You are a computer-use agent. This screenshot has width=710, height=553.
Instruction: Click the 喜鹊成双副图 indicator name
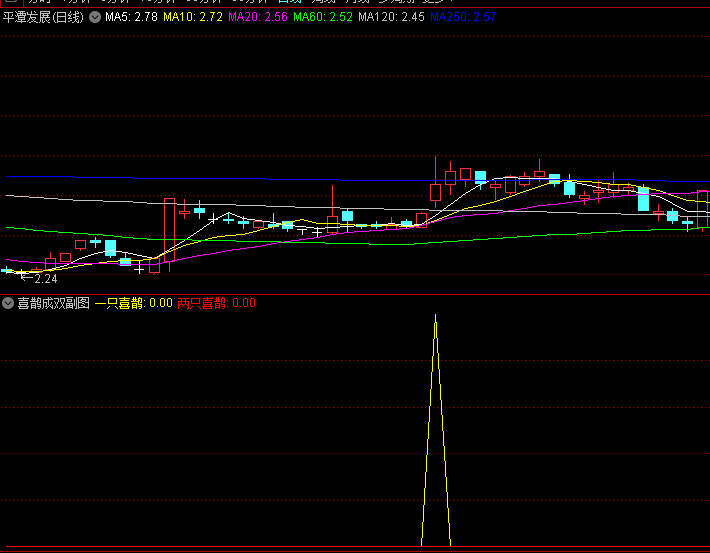53,303
